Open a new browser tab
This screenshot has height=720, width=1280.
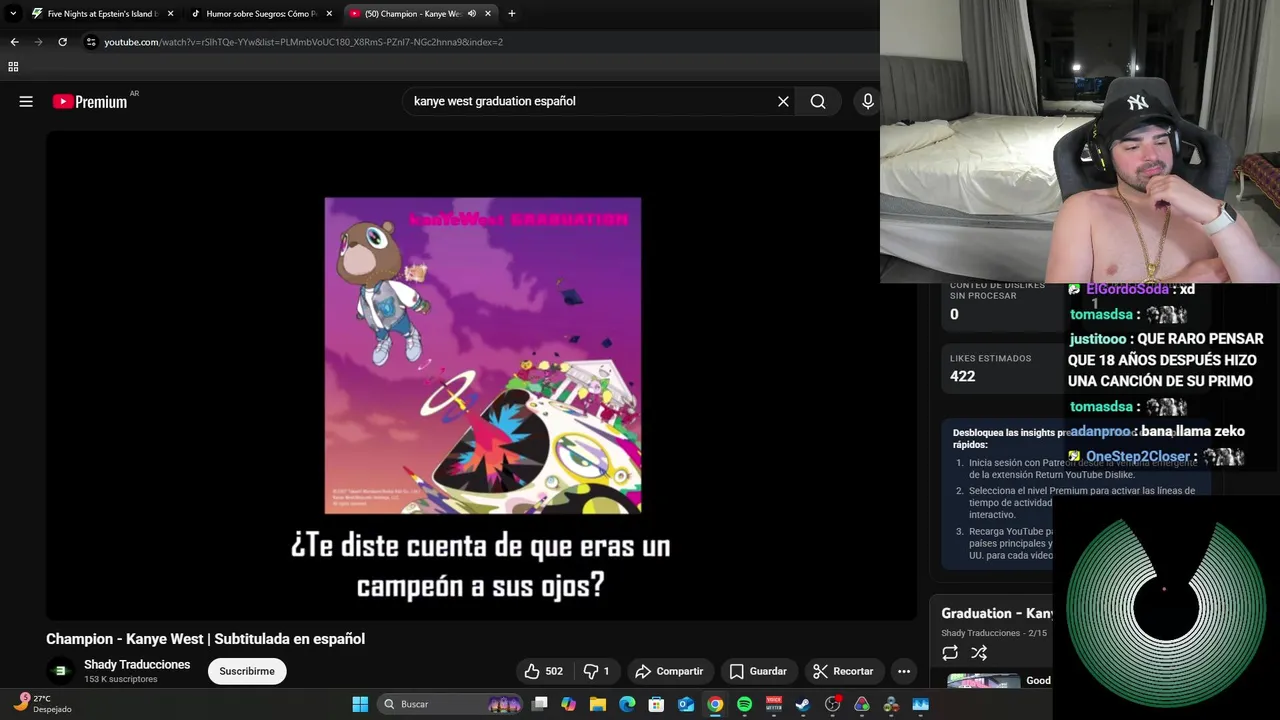[x=511, y=14]
